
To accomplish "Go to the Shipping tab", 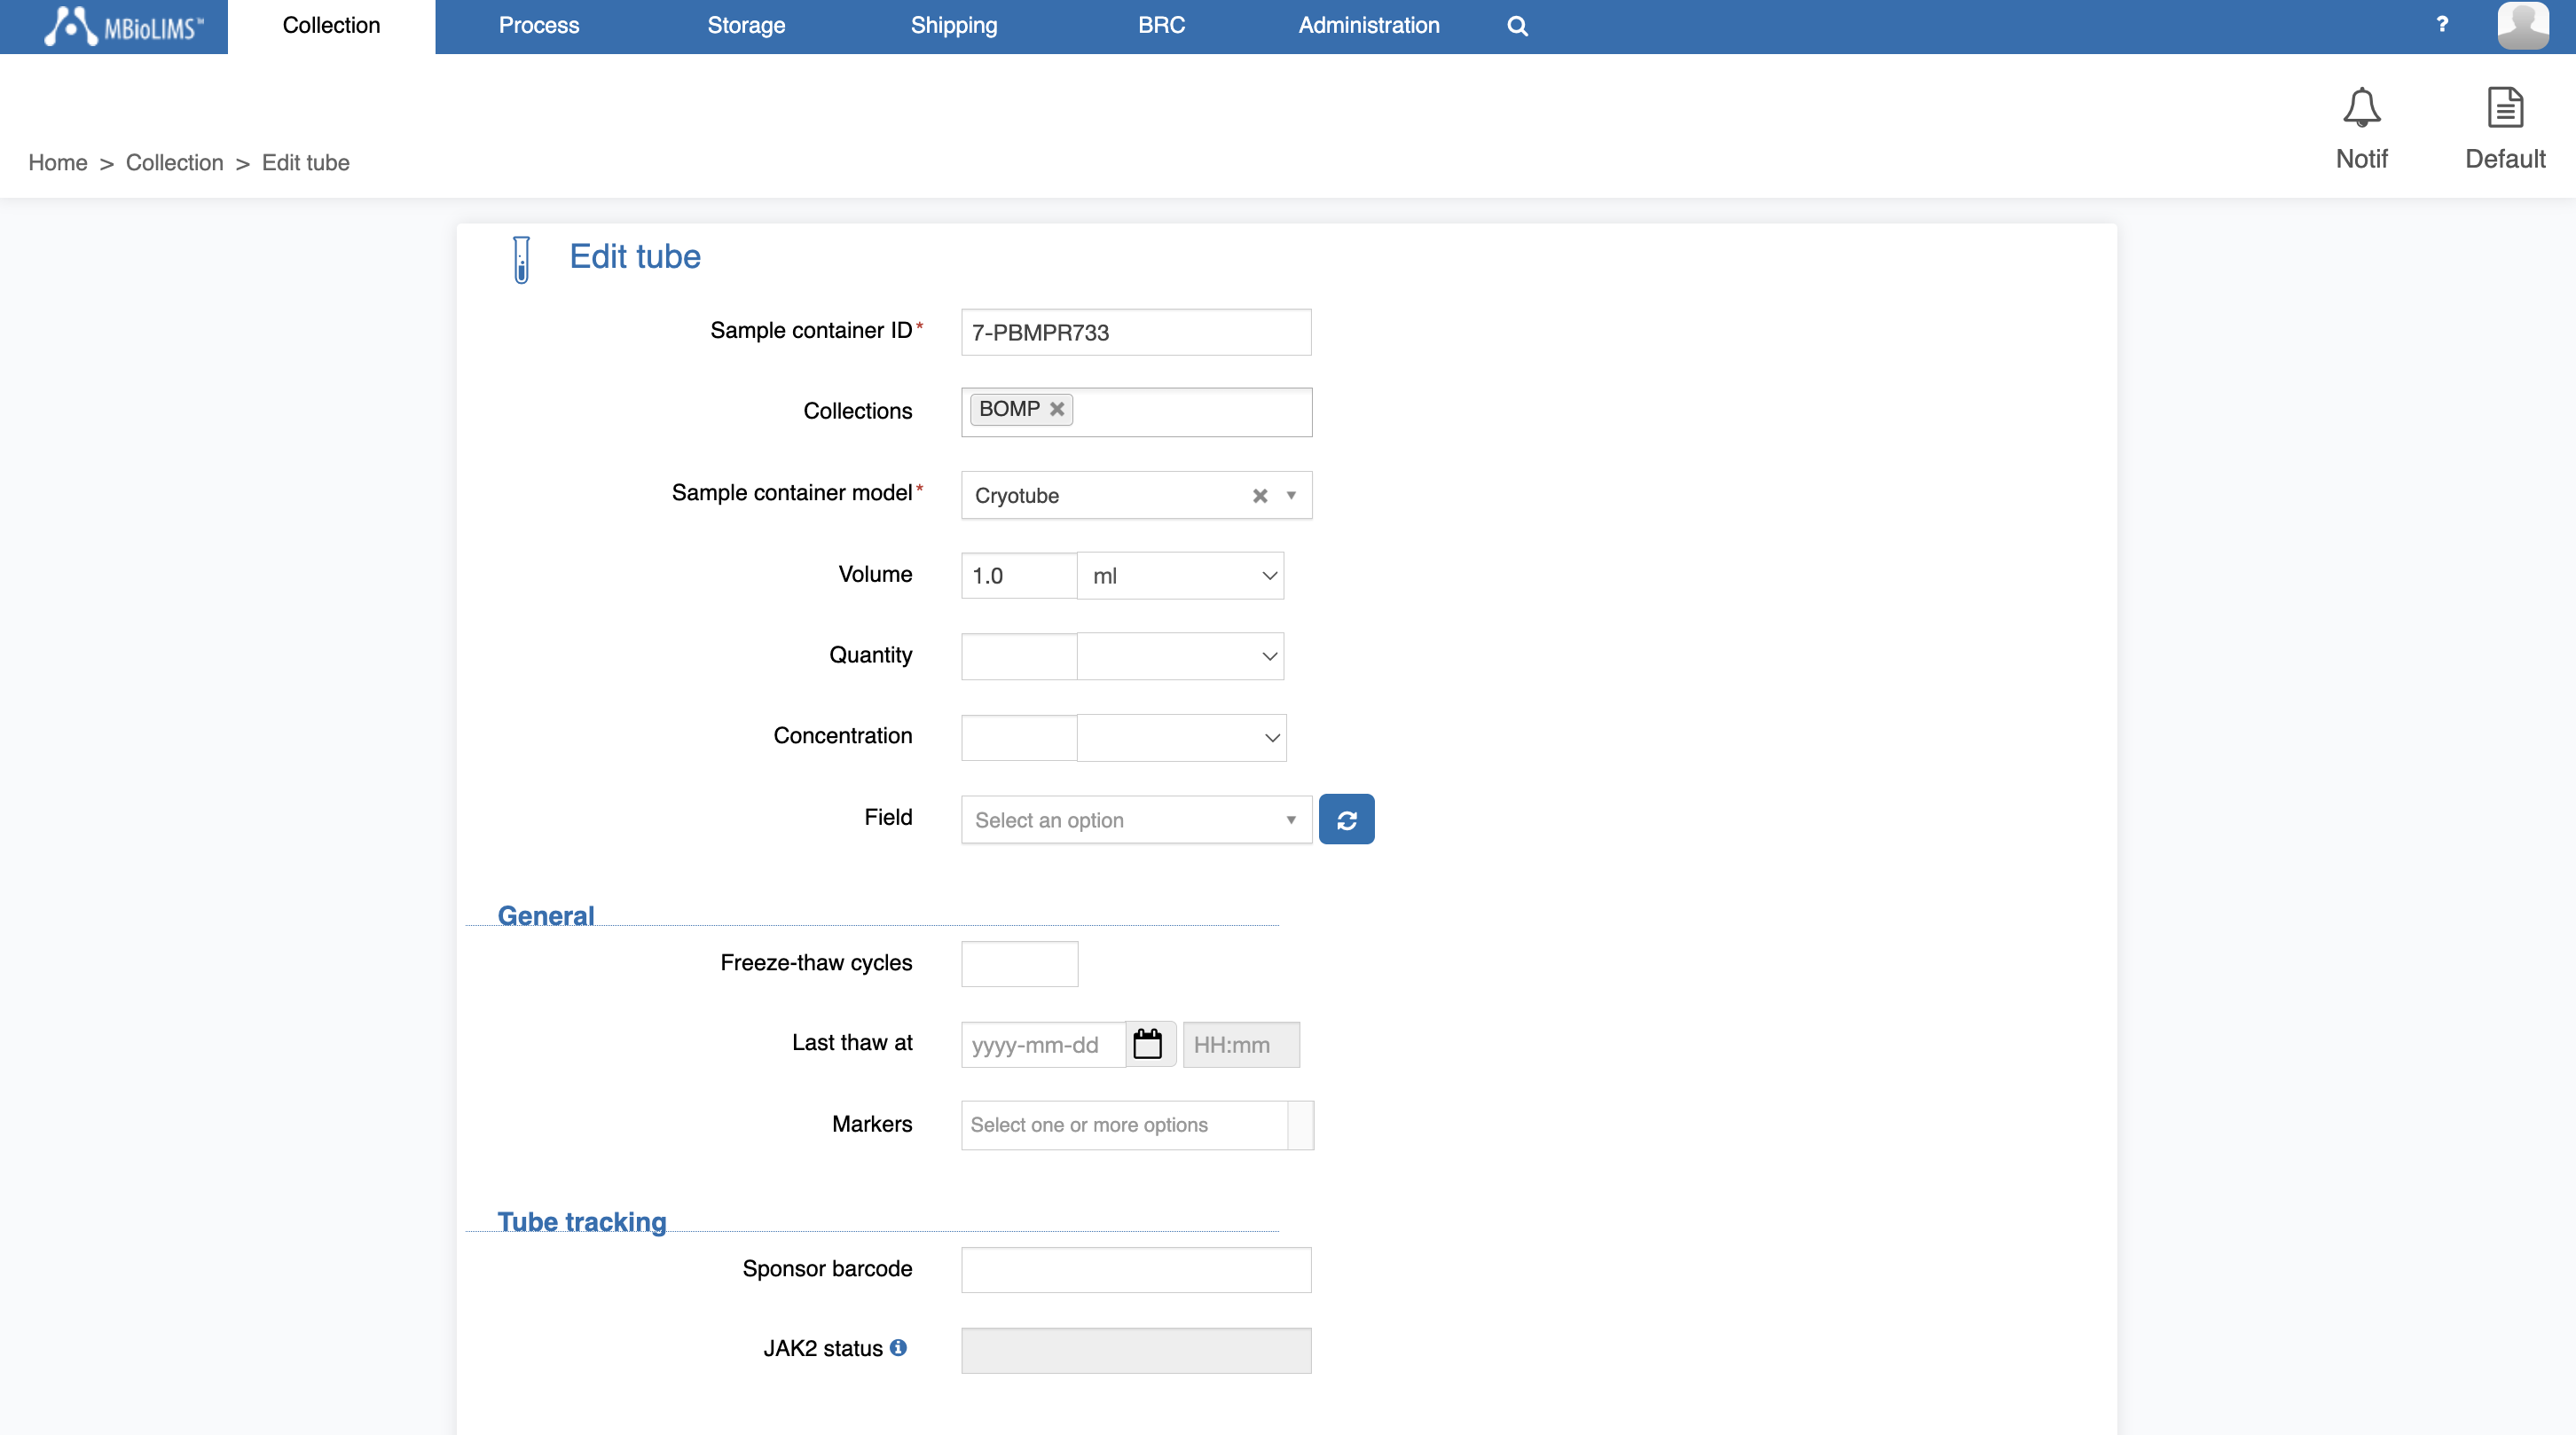I will coord(954,26).
